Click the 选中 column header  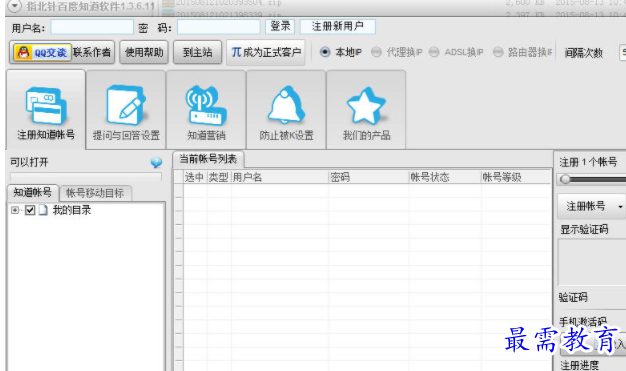point(195,177)
